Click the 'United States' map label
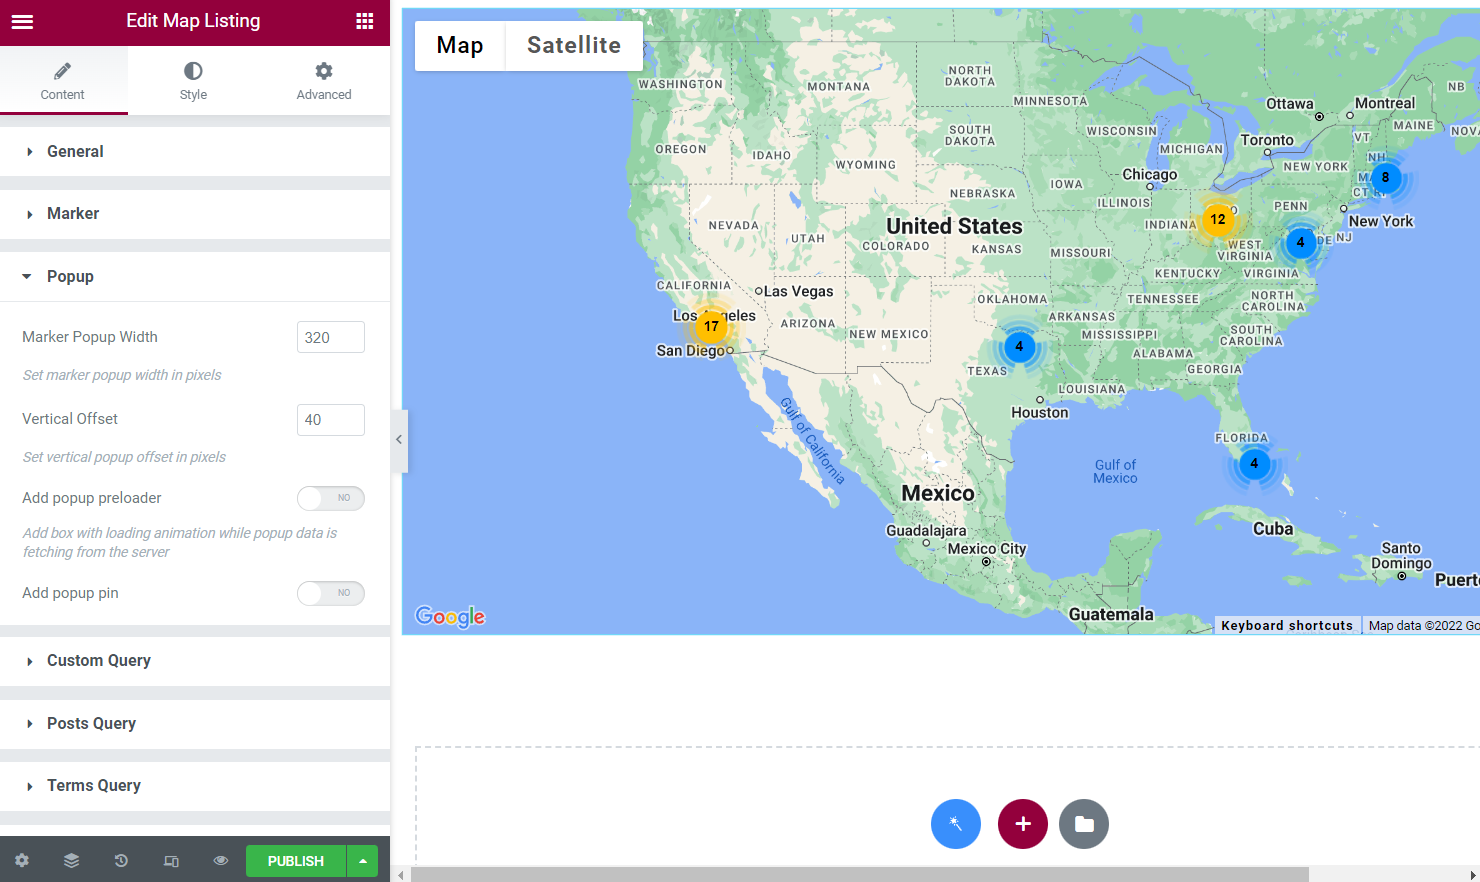1480x882 pixels. click(x=954, y=227)
